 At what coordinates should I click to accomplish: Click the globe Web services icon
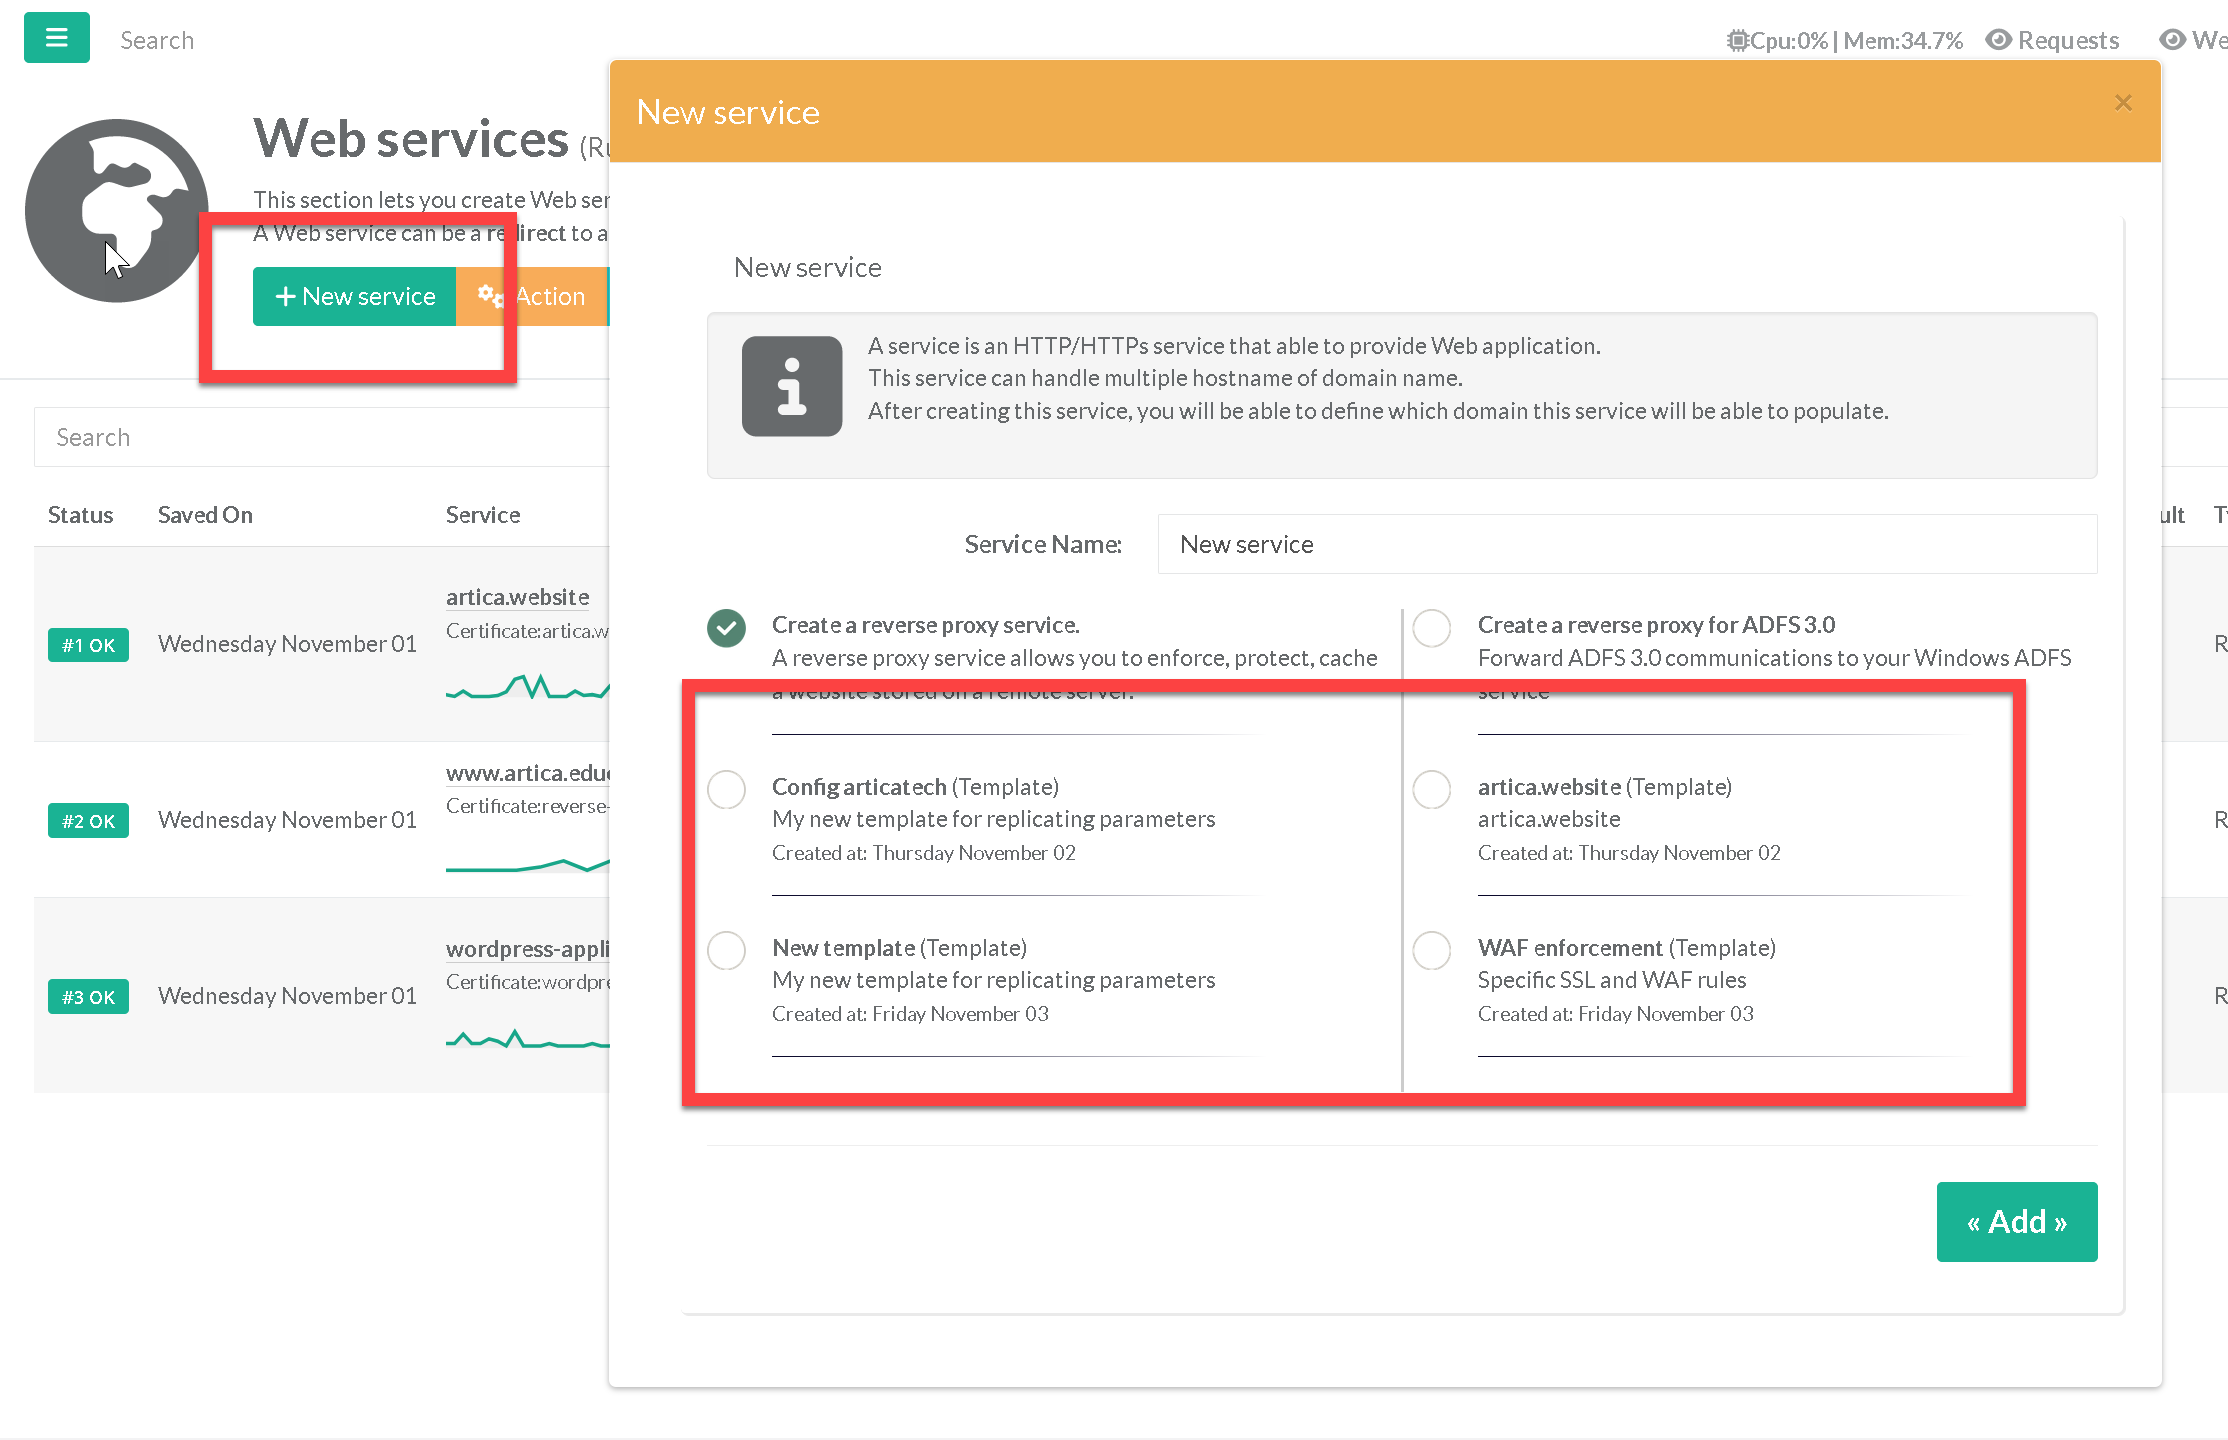117,211
